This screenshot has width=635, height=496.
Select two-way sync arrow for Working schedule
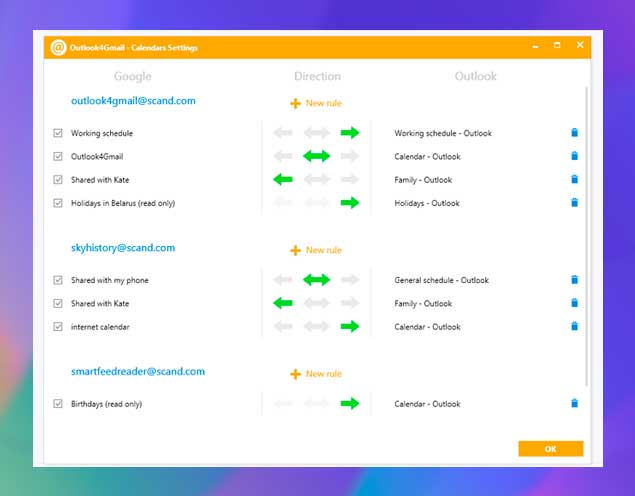click(x=316, y=132)
